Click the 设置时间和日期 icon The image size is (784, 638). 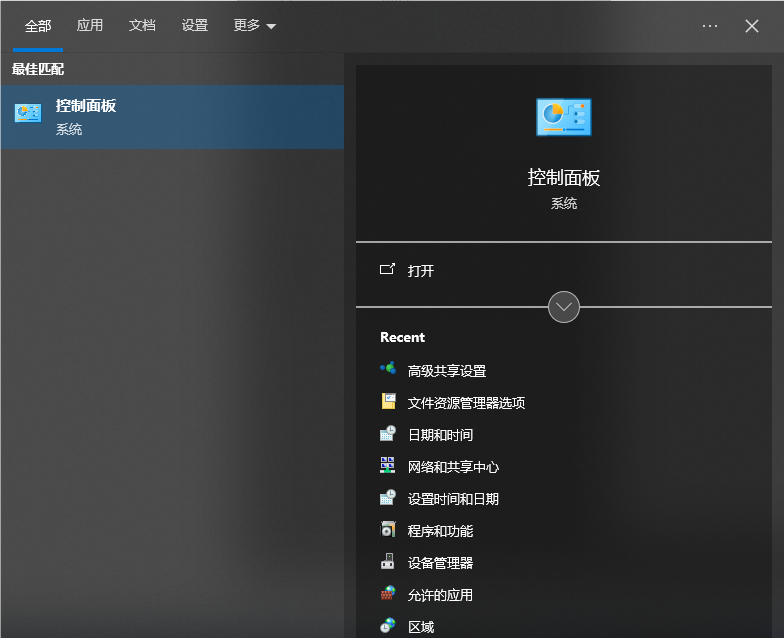[x=388, y=497]
